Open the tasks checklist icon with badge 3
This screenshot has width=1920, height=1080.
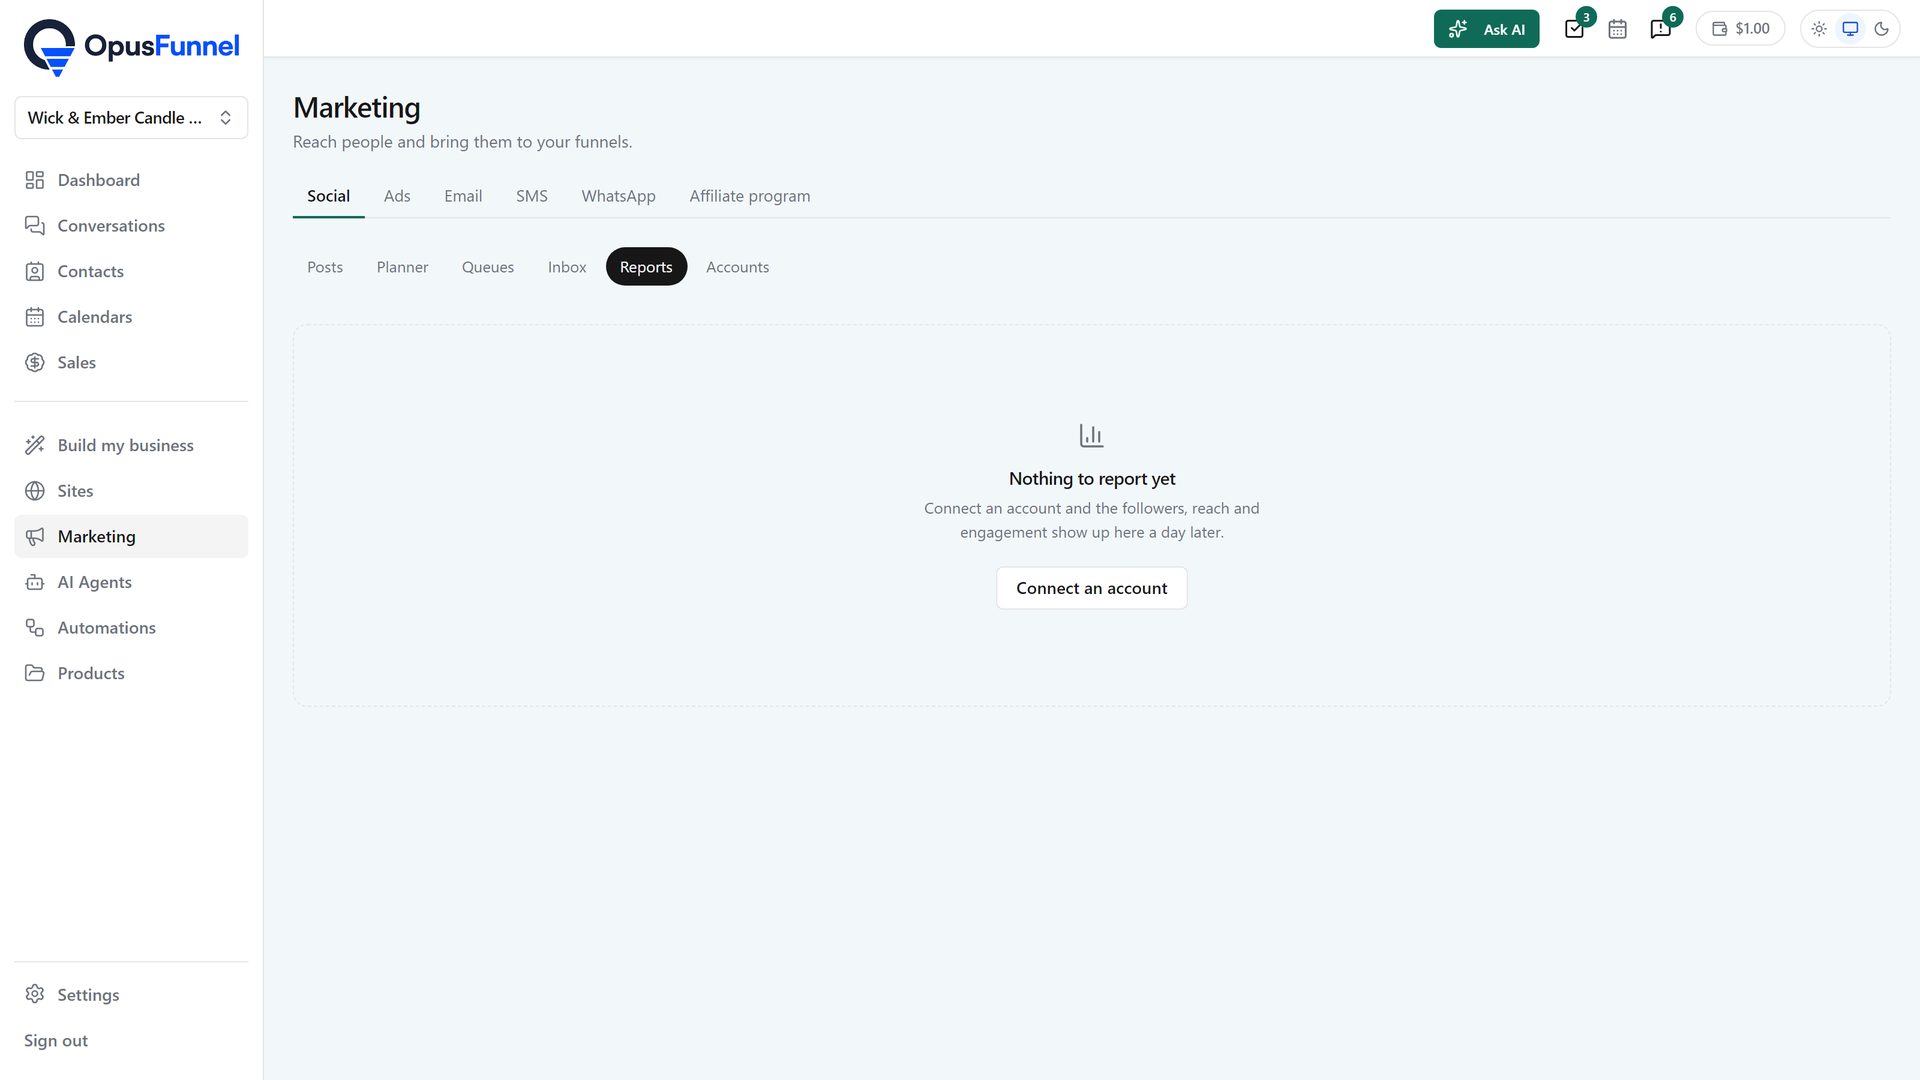(1575, 29)
